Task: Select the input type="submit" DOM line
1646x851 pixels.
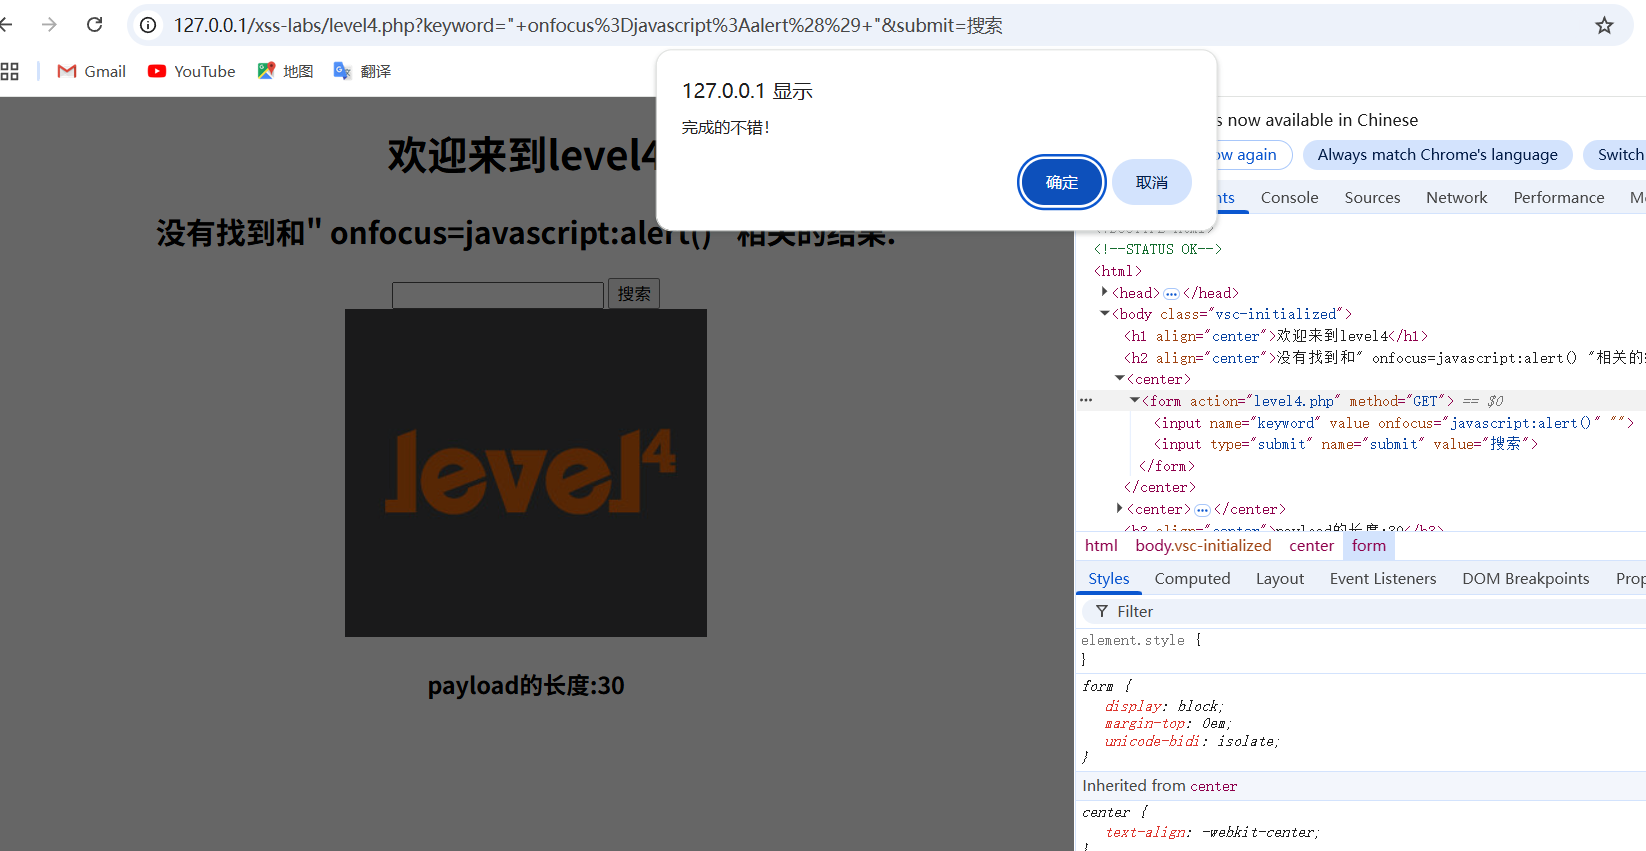Action: coord(1345,444)
